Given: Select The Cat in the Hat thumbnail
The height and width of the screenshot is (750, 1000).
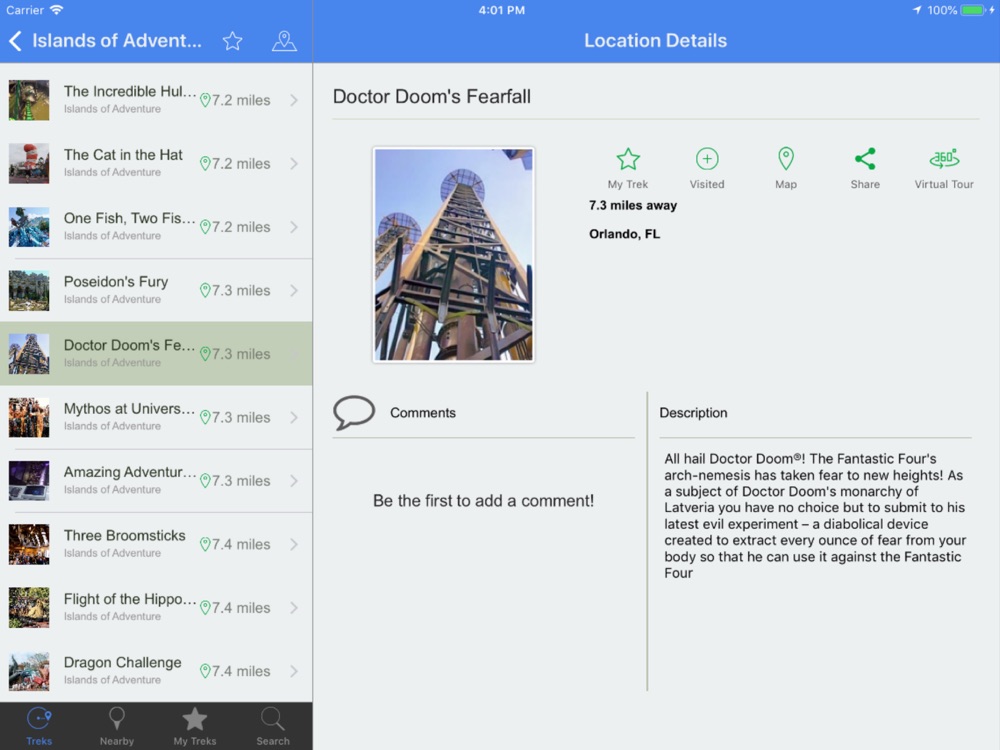Looking at the screenshot, I should tap(29, 163).
